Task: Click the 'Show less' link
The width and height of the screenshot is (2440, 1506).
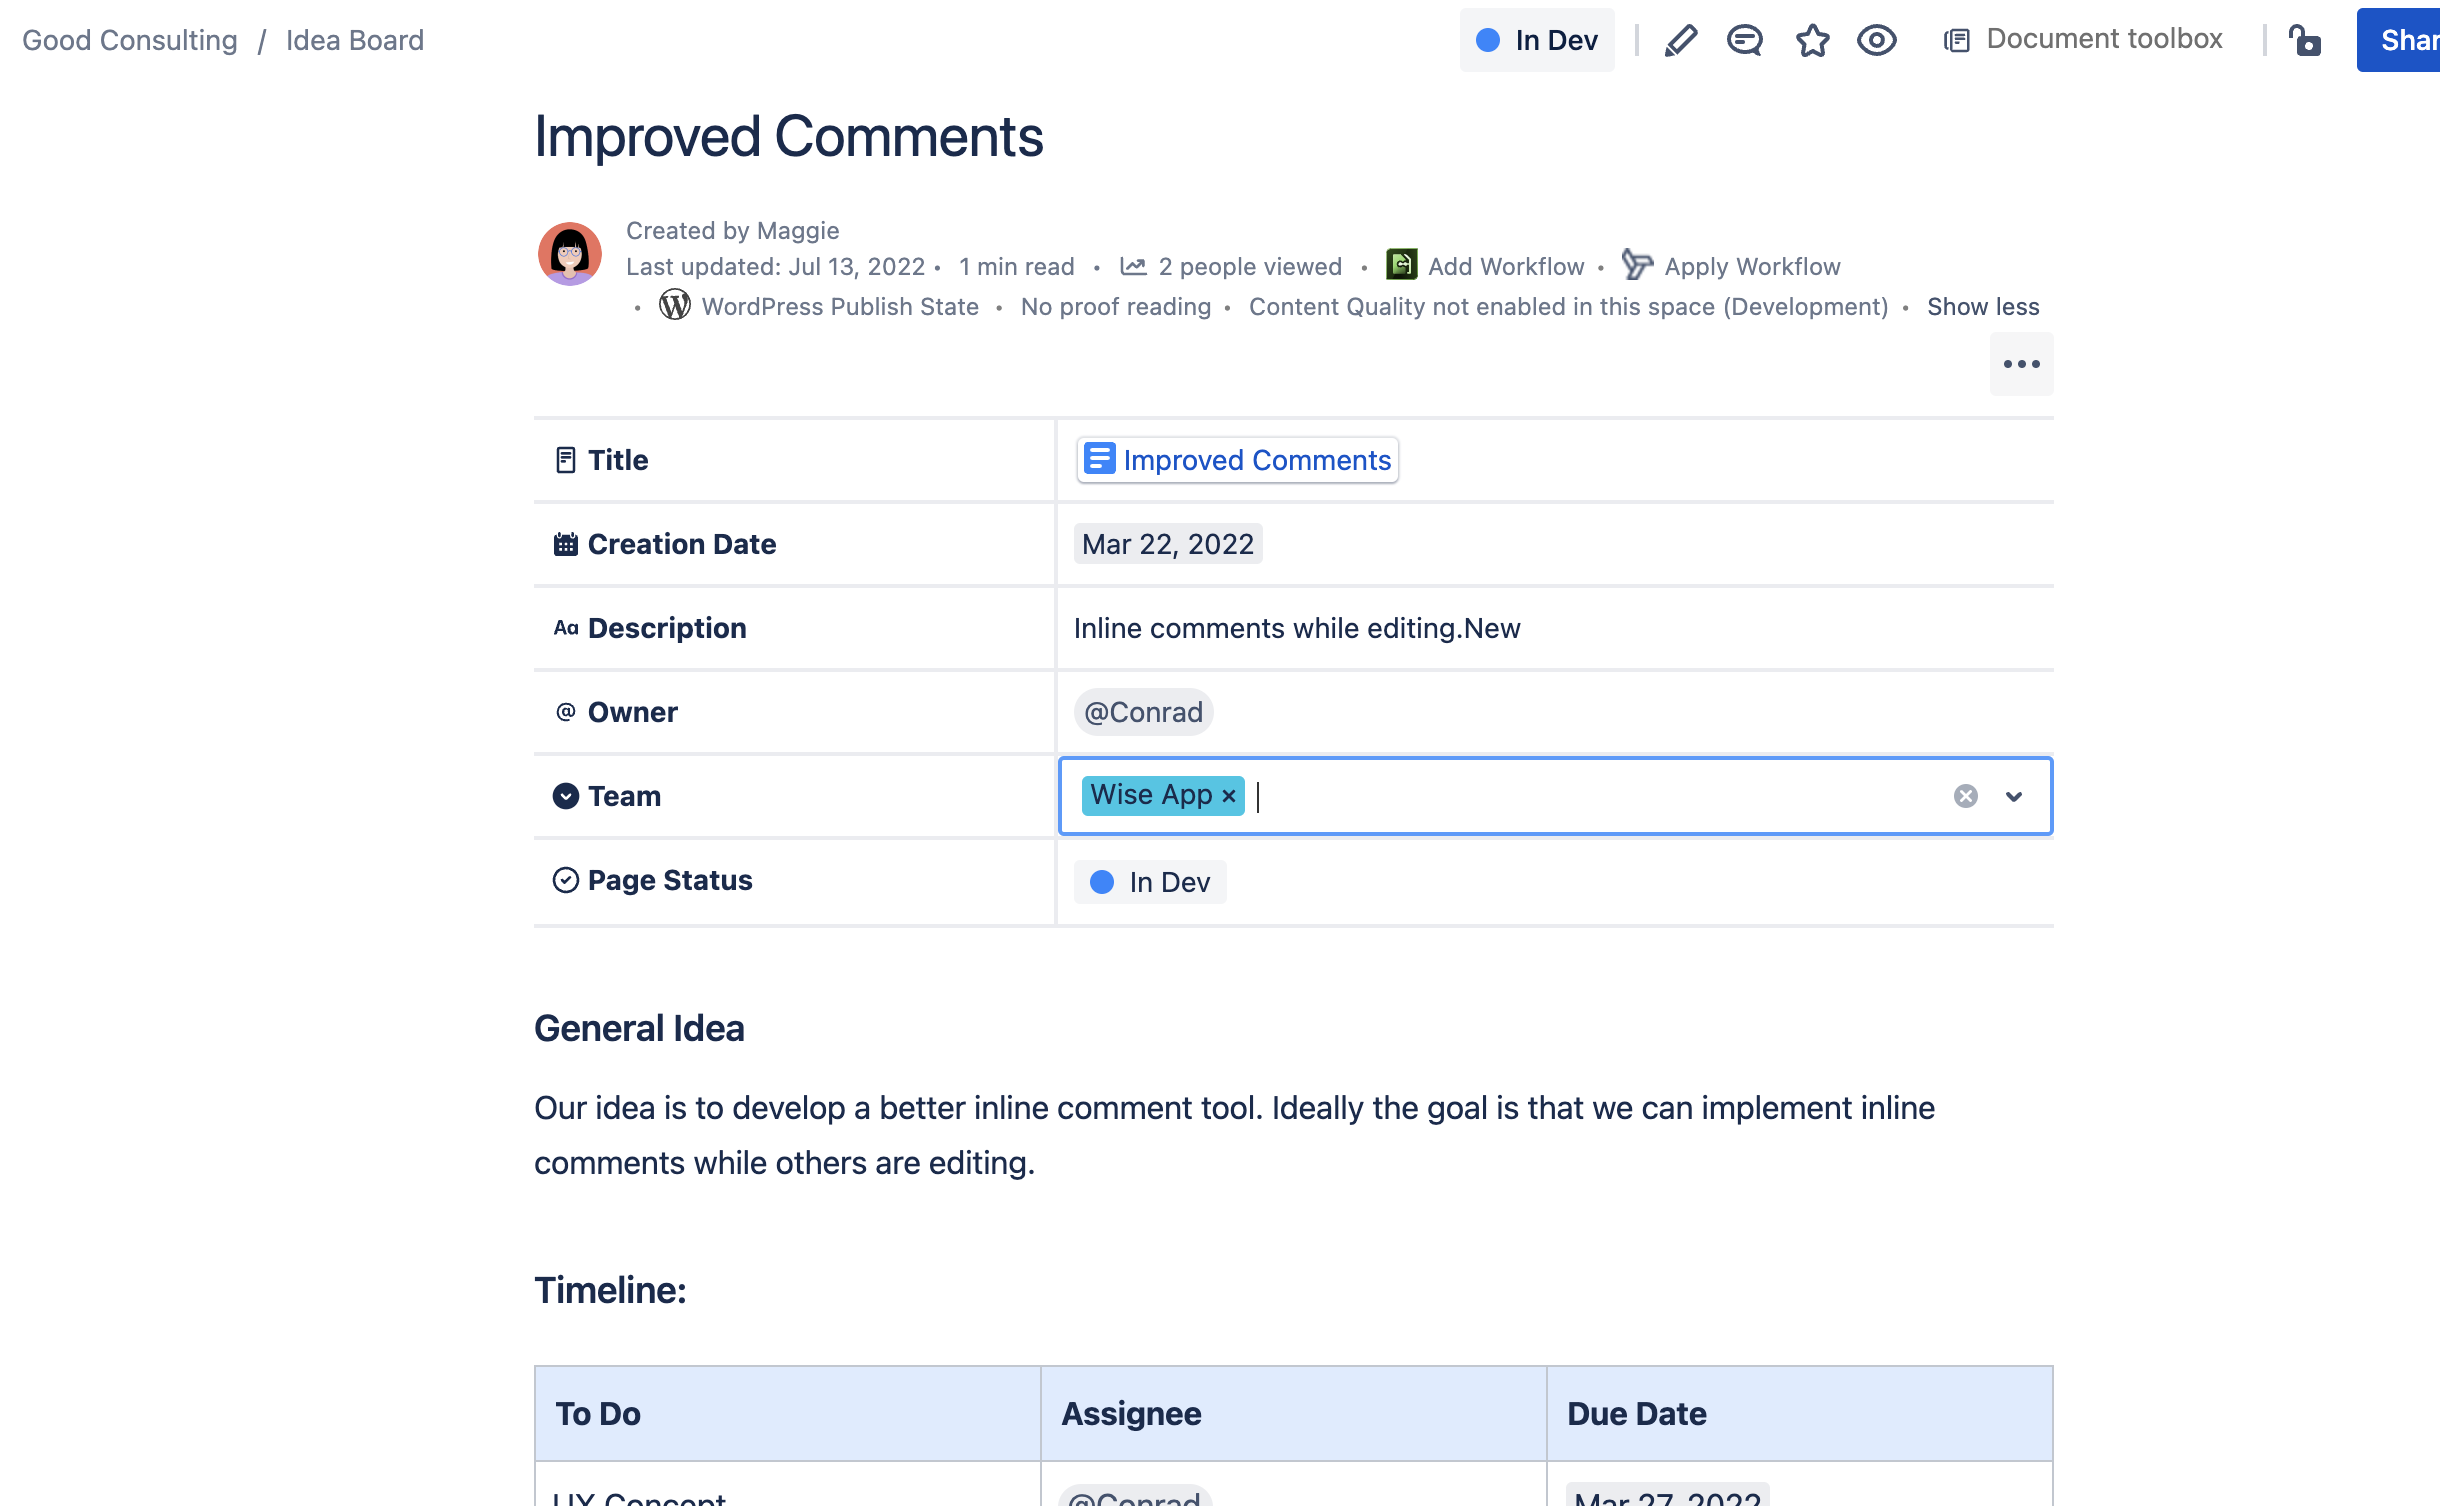Action: (1982, 306)
